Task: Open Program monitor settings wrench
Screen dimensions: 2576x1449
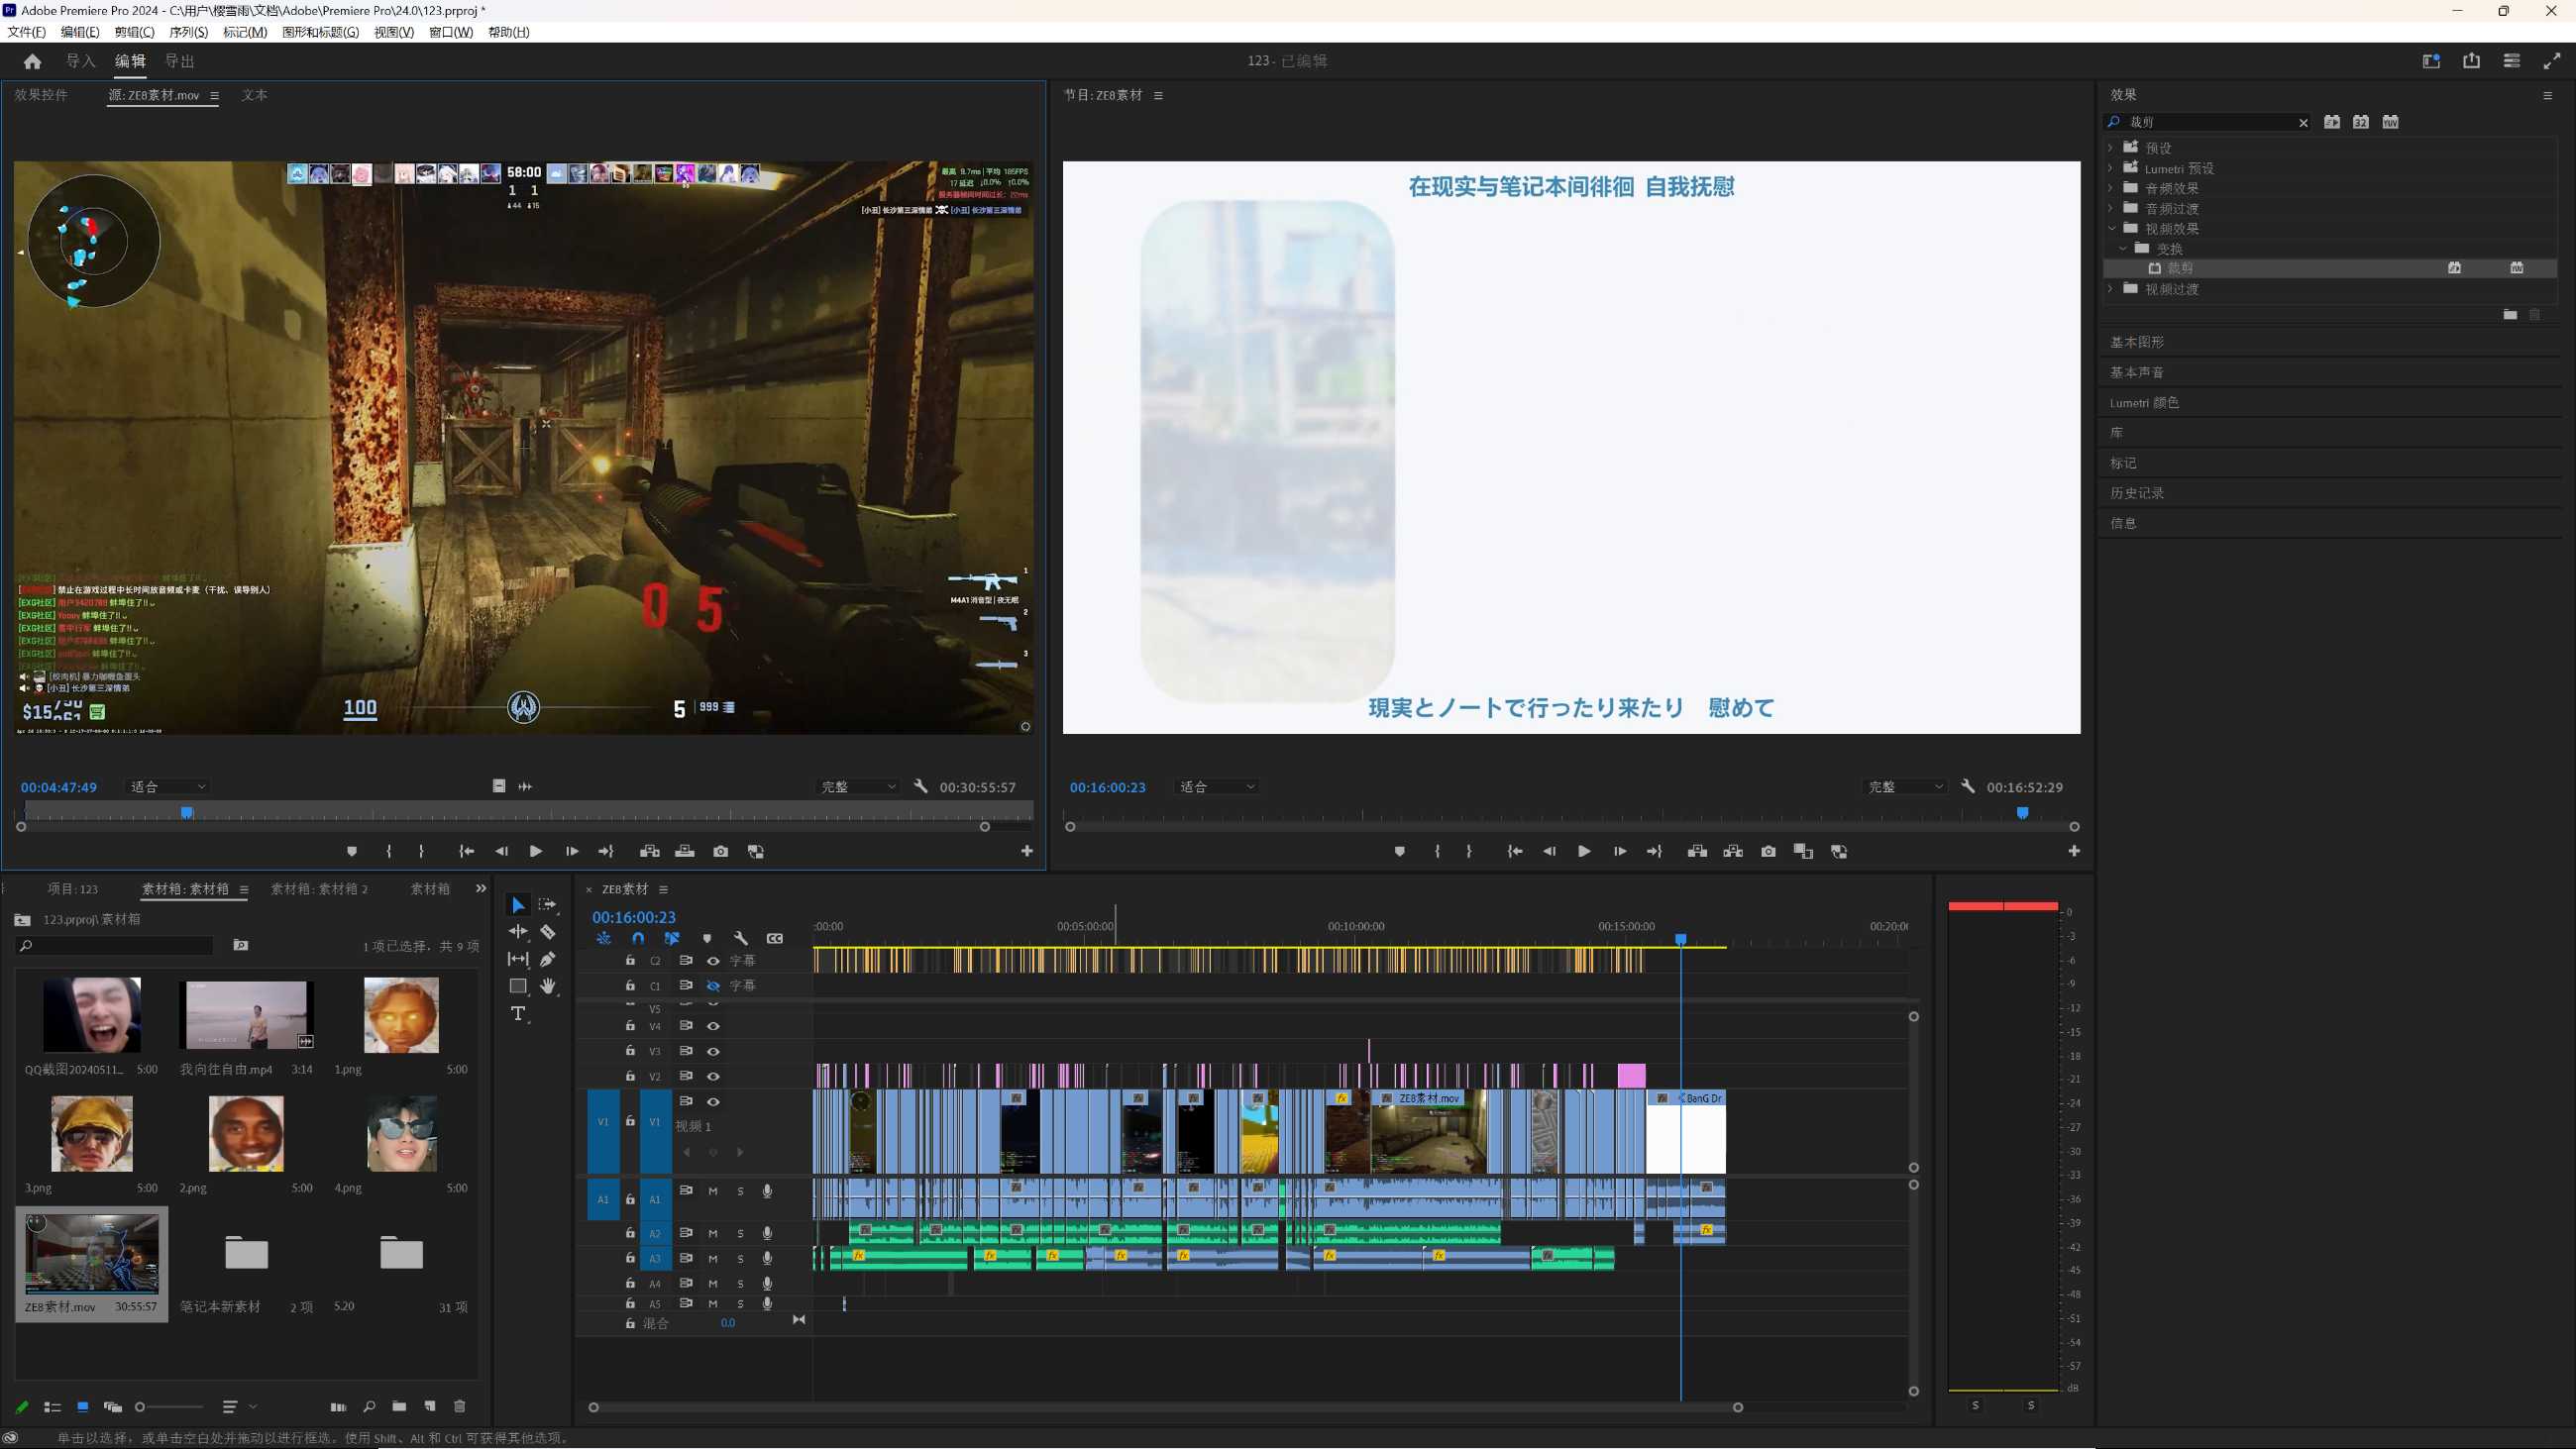Action: (1967, 786)
